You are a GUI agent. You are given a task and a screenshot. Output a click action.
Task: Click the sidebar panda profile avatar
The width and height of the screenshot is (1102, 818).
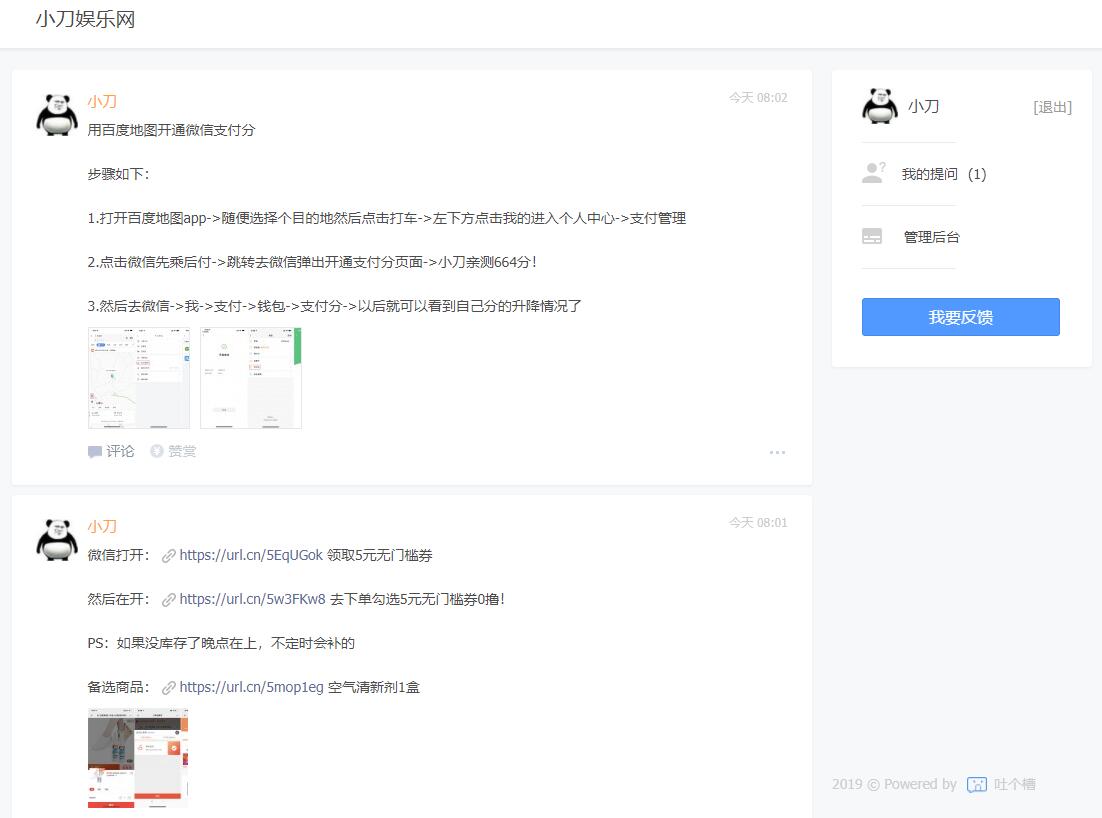click(880, 106)
